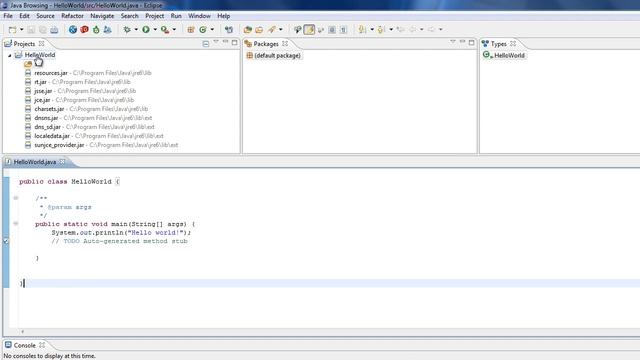Open the Navigate menu

102,16
